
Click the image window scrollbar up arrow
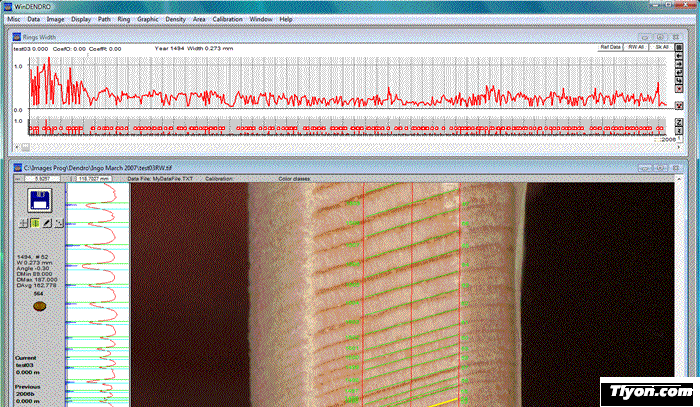(679, 179)
